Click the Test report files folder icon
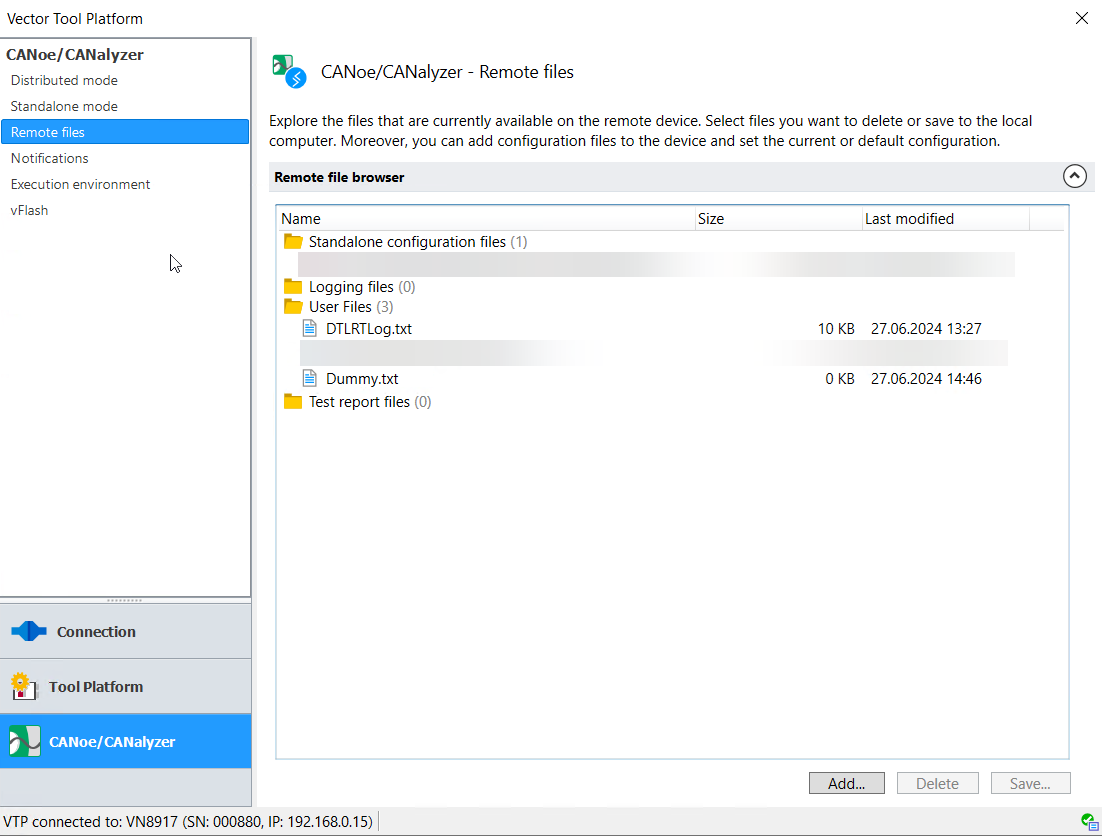This screenshot has width=1102, height=836. tap(293, 402)
